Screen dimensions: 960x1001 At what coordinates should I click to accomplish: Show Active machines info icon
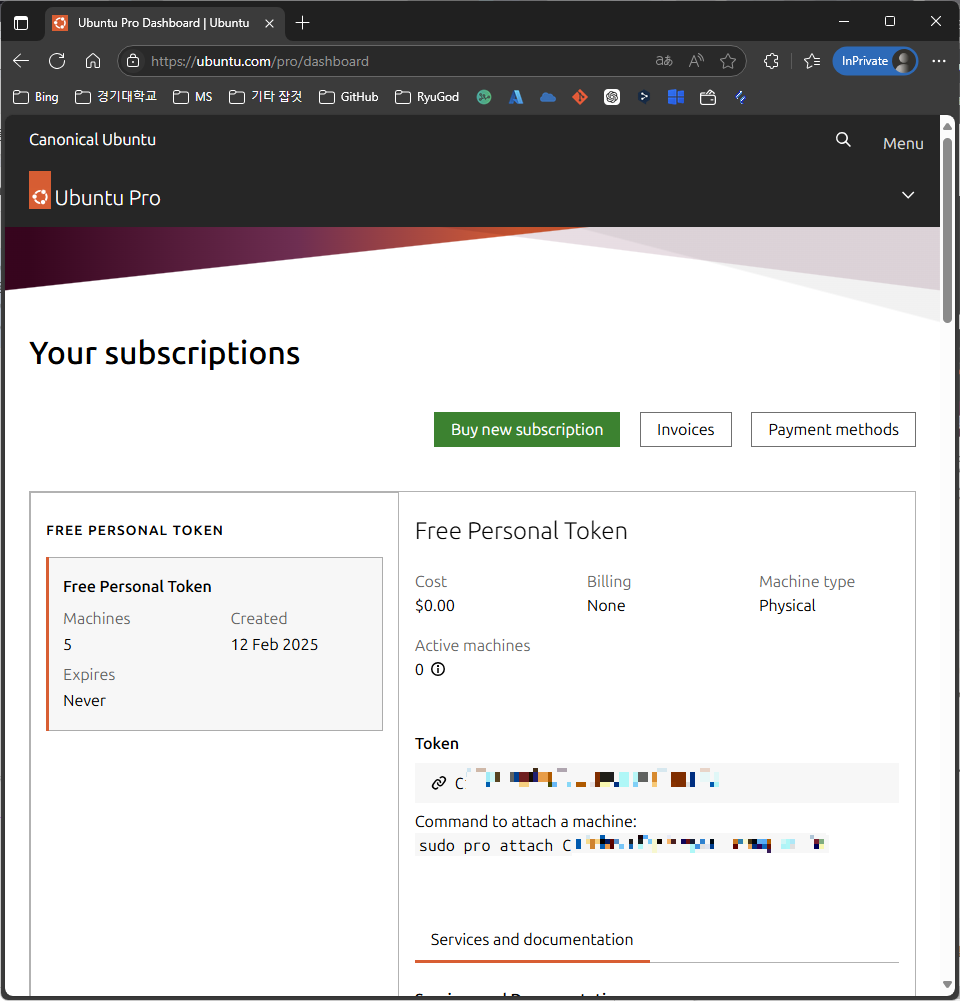pos(438,669)
